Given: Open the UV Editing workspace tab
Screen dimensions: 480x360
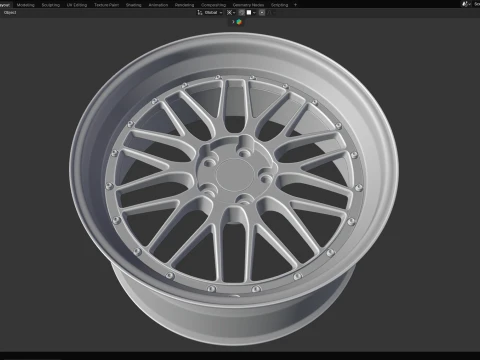Looking at the screenshot, I should (77, 5).
